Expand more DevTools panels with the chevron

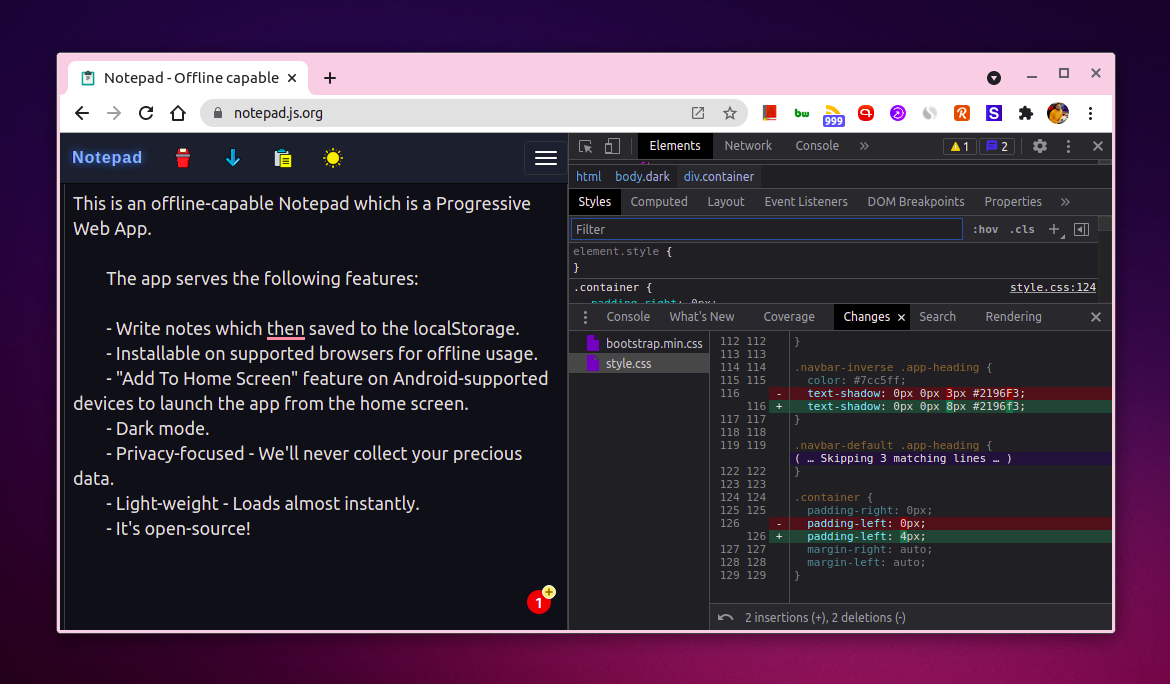[x=864, y=146]
